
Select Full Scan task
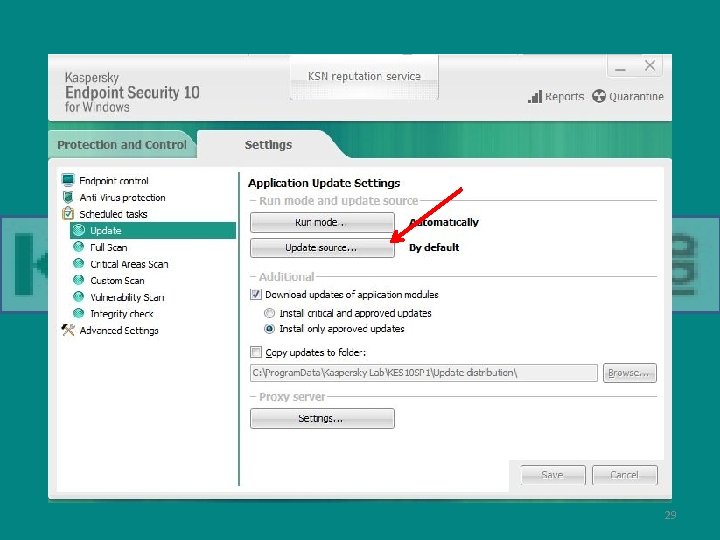tap(109, 248)
